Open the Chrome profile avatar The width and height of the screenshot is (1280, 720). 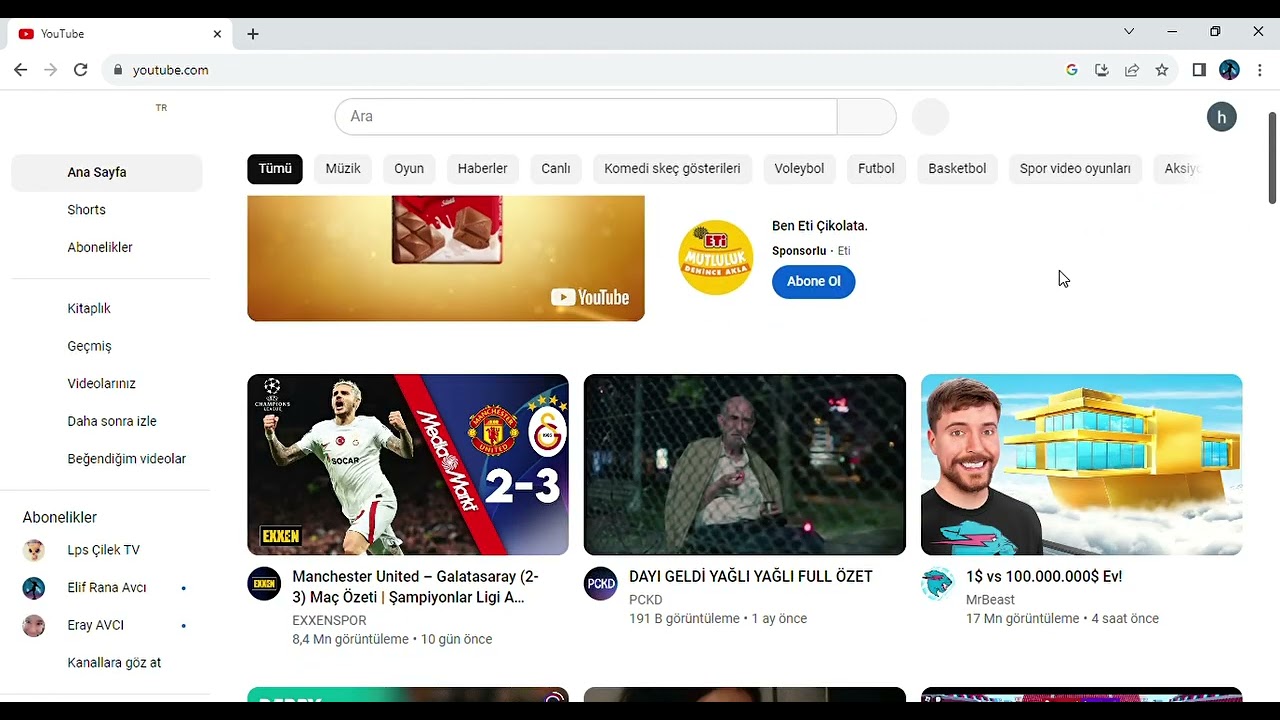(1229, 70)
